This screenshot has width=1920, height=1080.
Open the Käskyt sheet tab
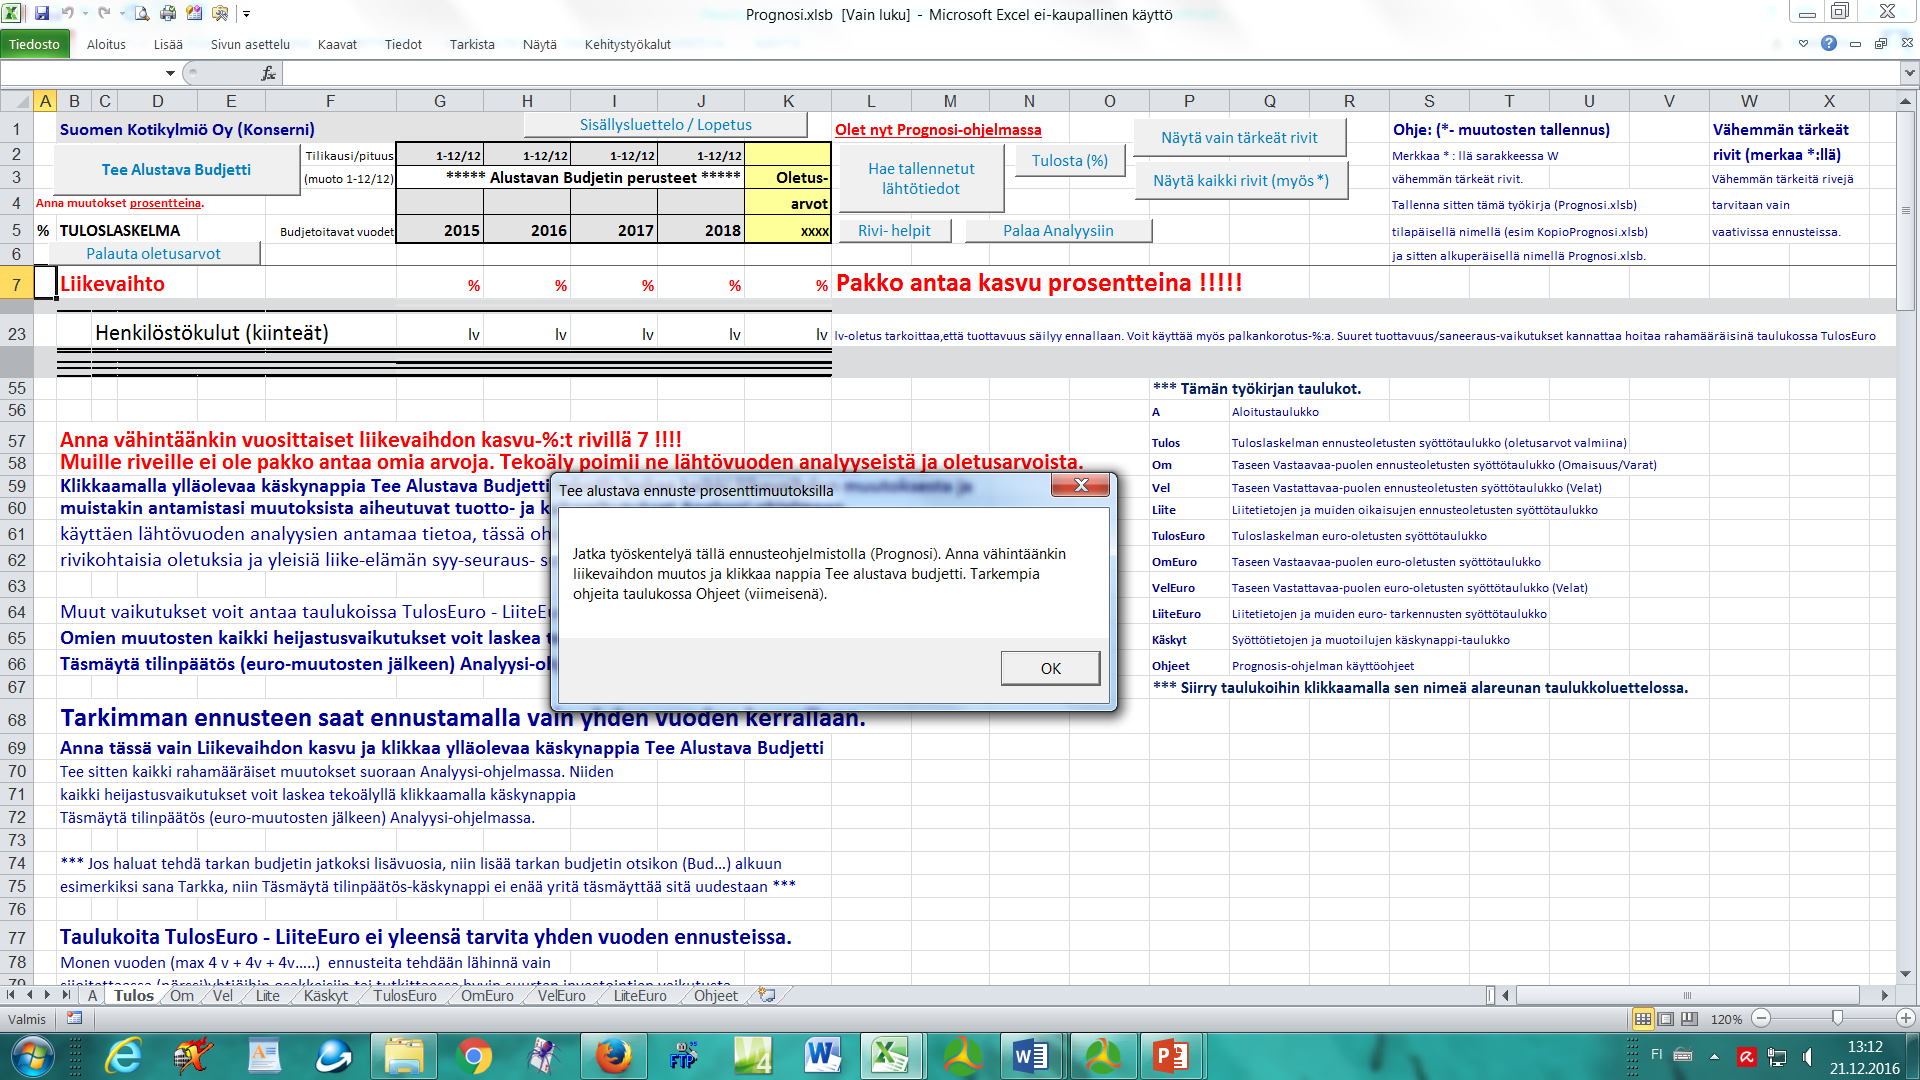tap(326, 995)
